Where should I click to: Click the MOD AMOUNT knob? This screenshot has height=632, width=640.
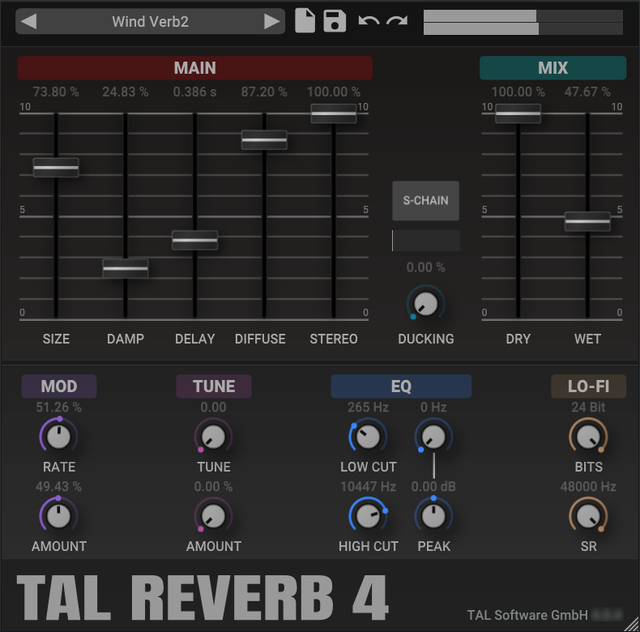coord(59,516)
